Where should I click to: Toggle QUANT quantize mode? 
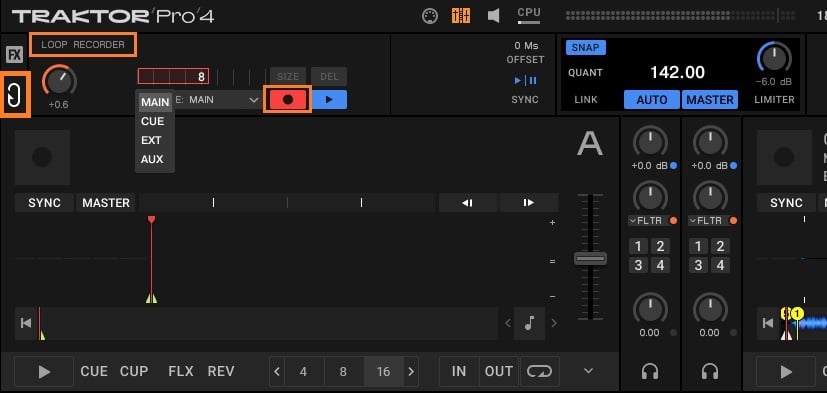click(585, 73)
